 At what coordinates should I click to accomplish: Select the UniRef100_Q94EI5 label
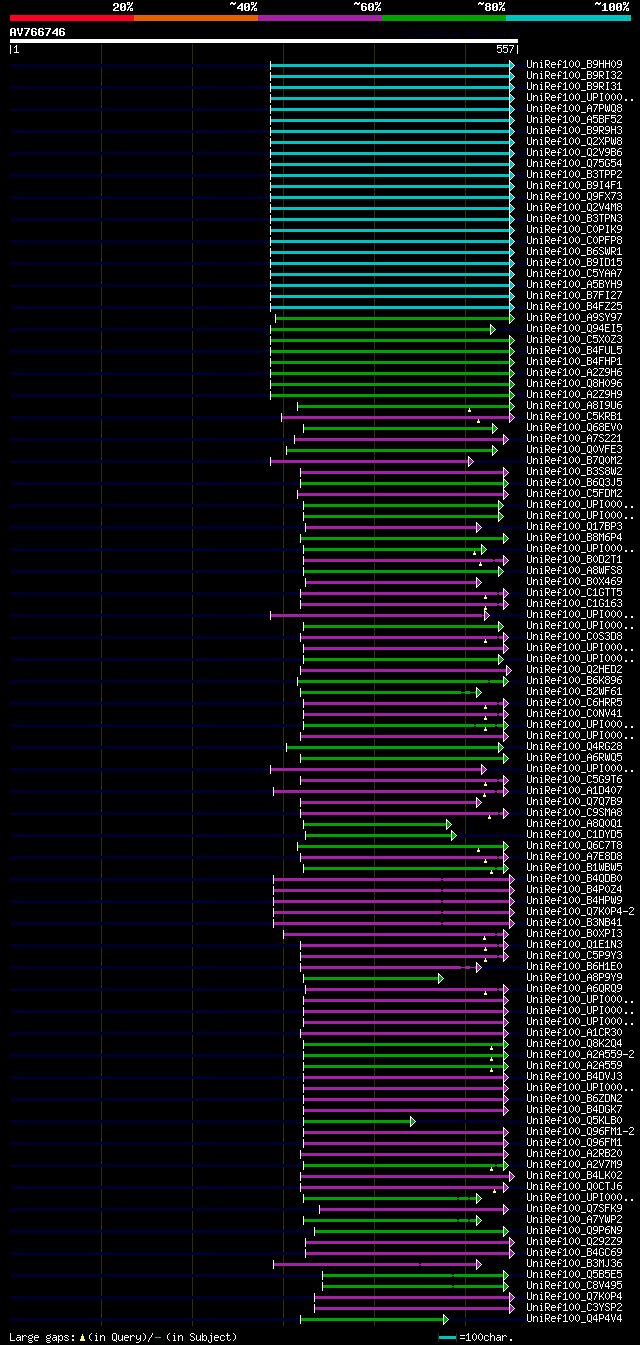click(x=576, y=329)
